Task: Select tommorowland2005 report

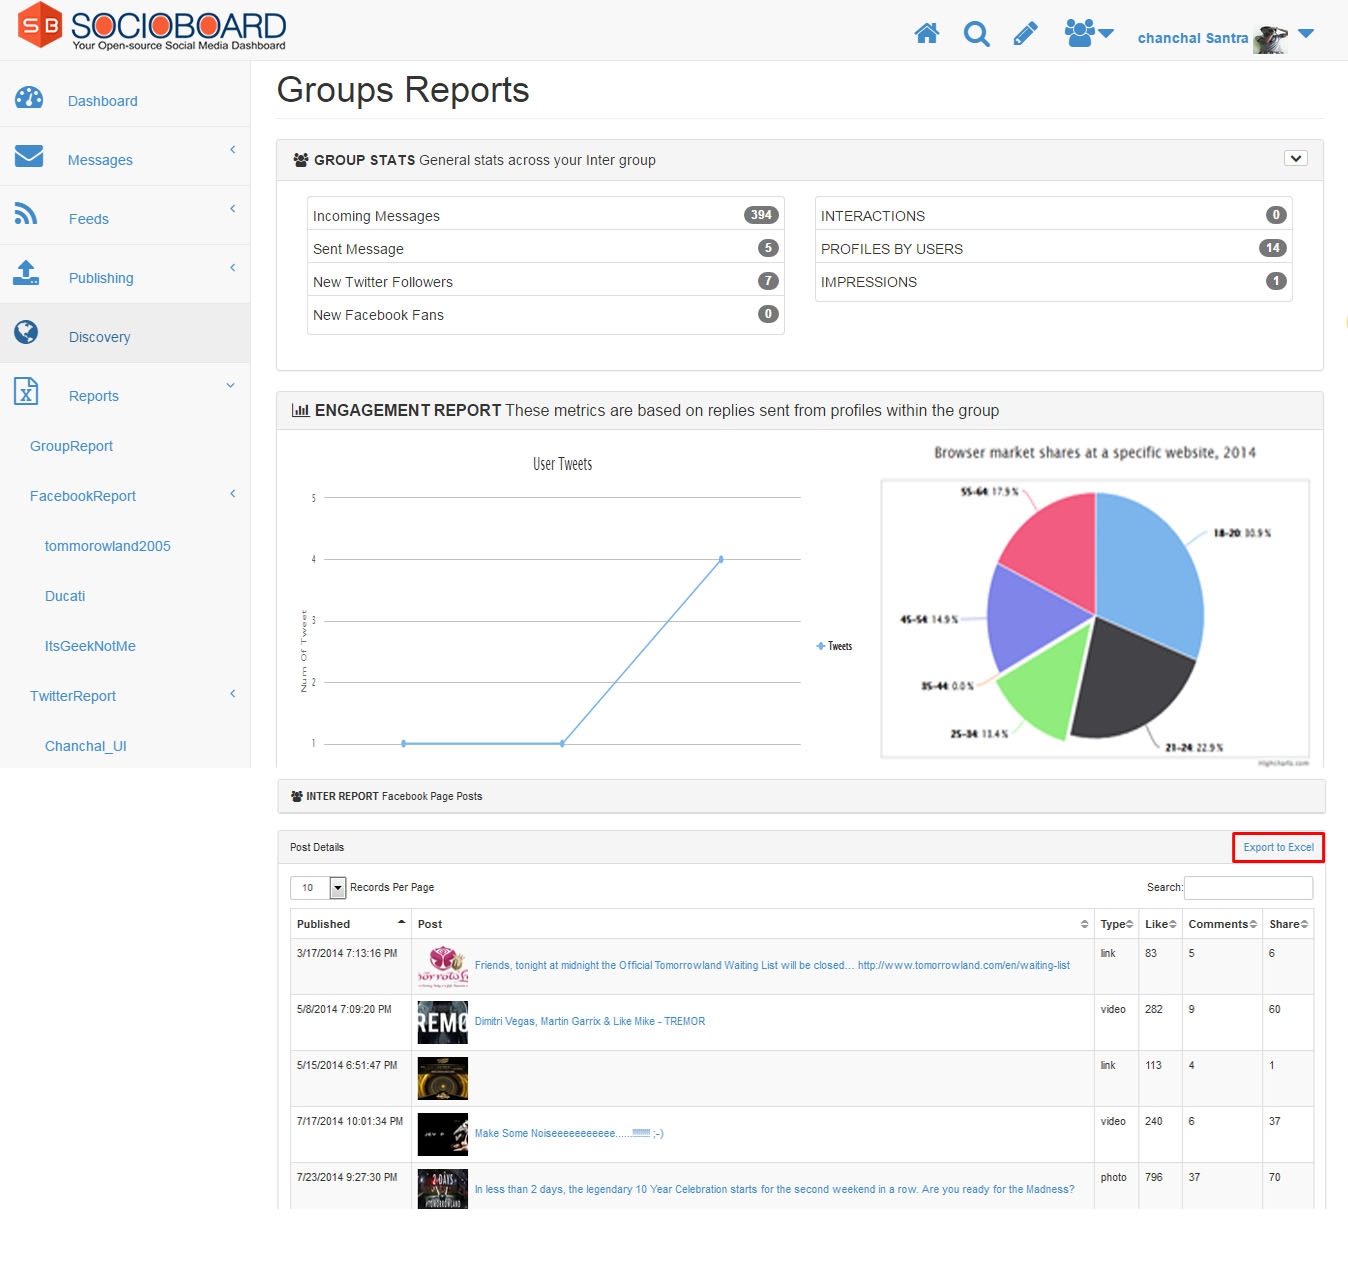Action: pos(108,546)
